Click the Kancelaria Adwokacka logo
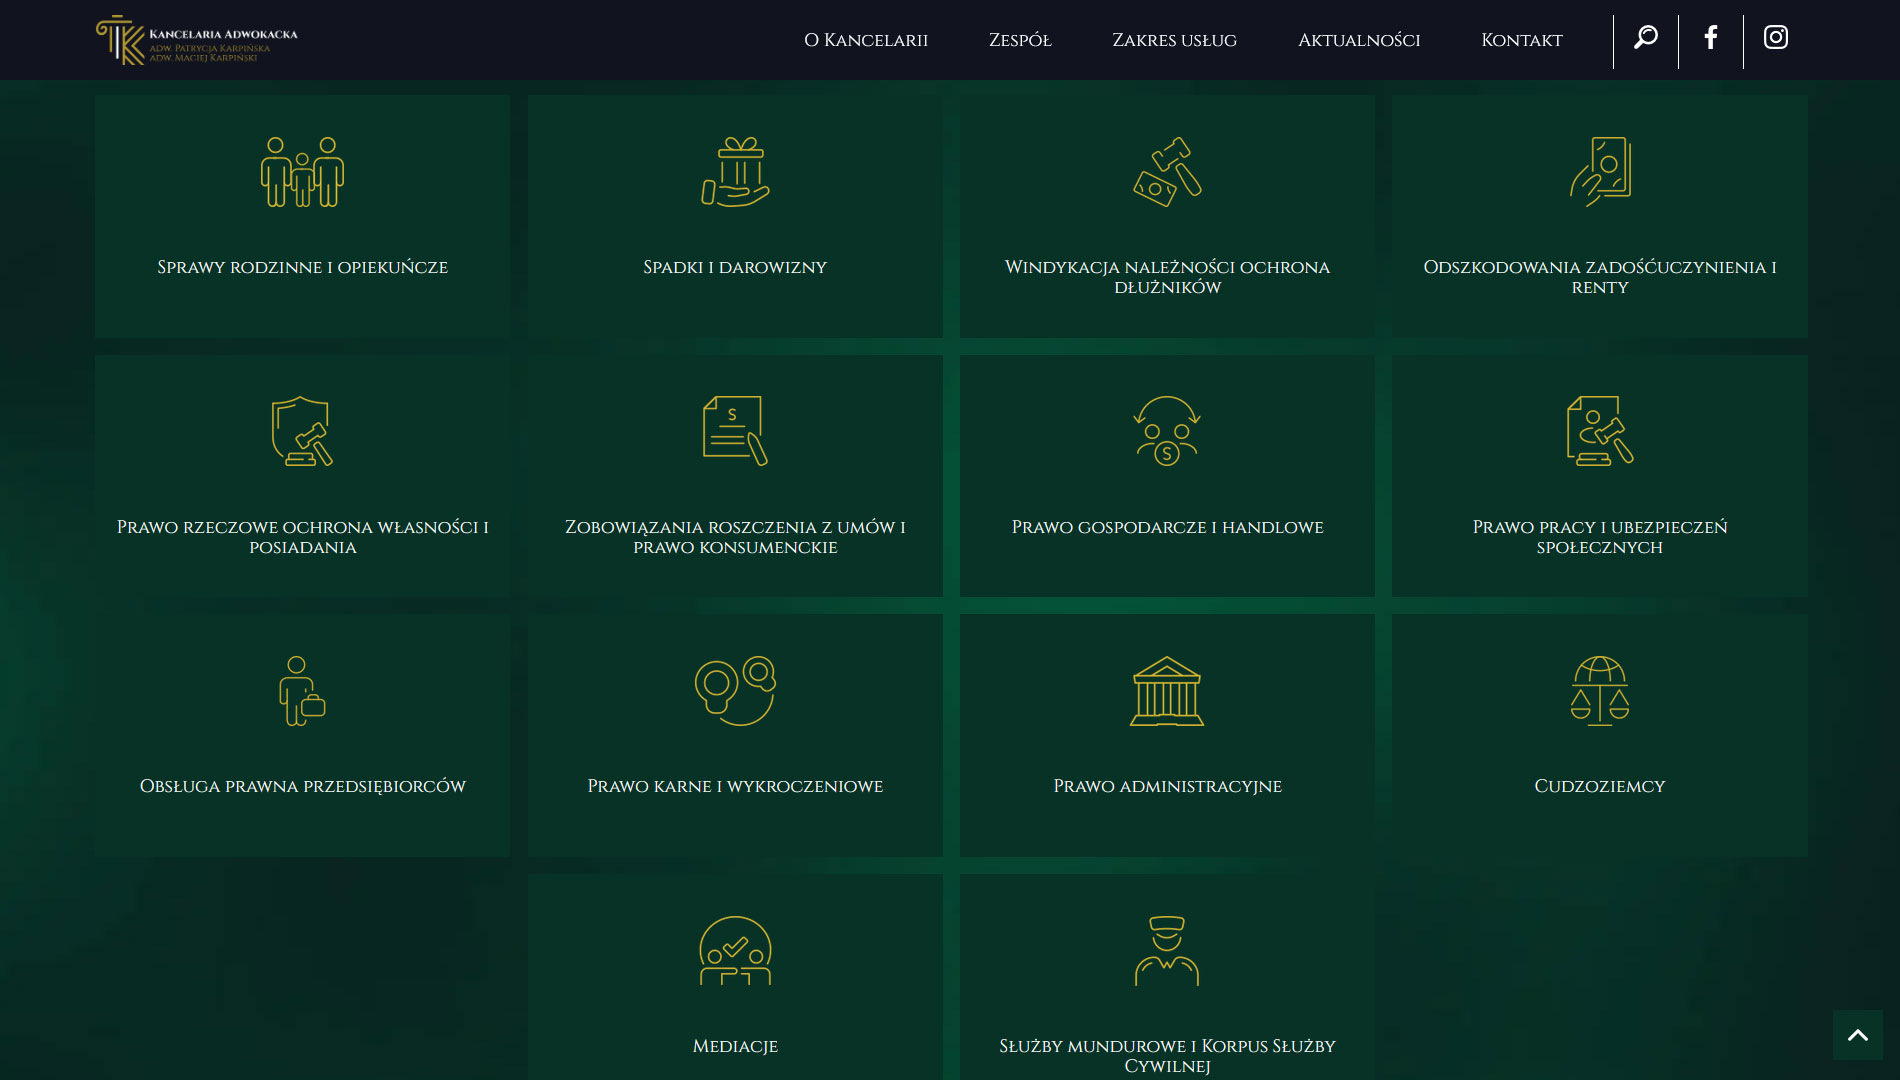This screenshot has height=1080, width=1900. click(x=197, y=40)
